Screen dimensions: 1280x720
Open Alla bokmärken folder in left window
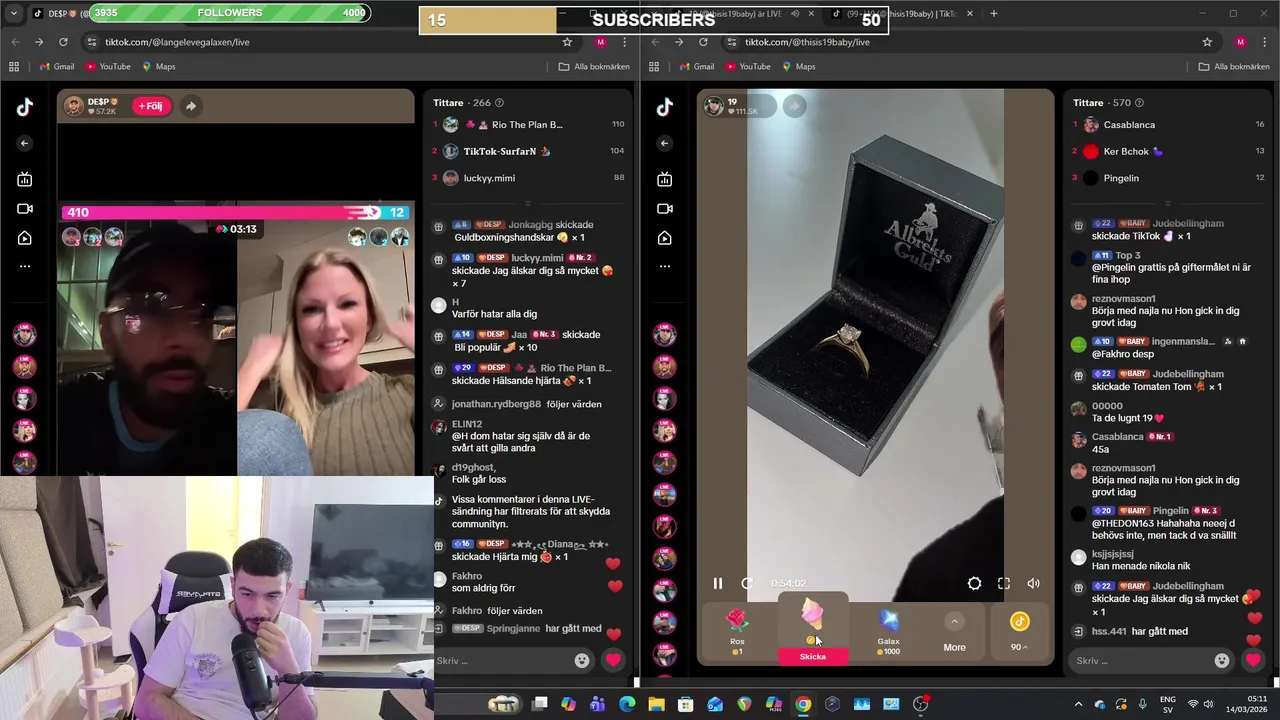coord(594,66)
